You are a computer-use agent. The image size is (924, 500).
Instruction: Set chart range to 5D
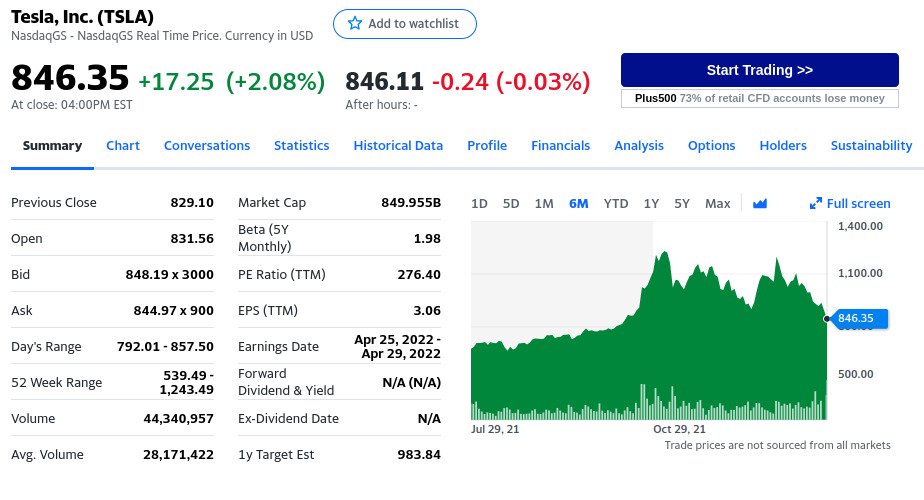pyautogui.click(x=511, y=203)
